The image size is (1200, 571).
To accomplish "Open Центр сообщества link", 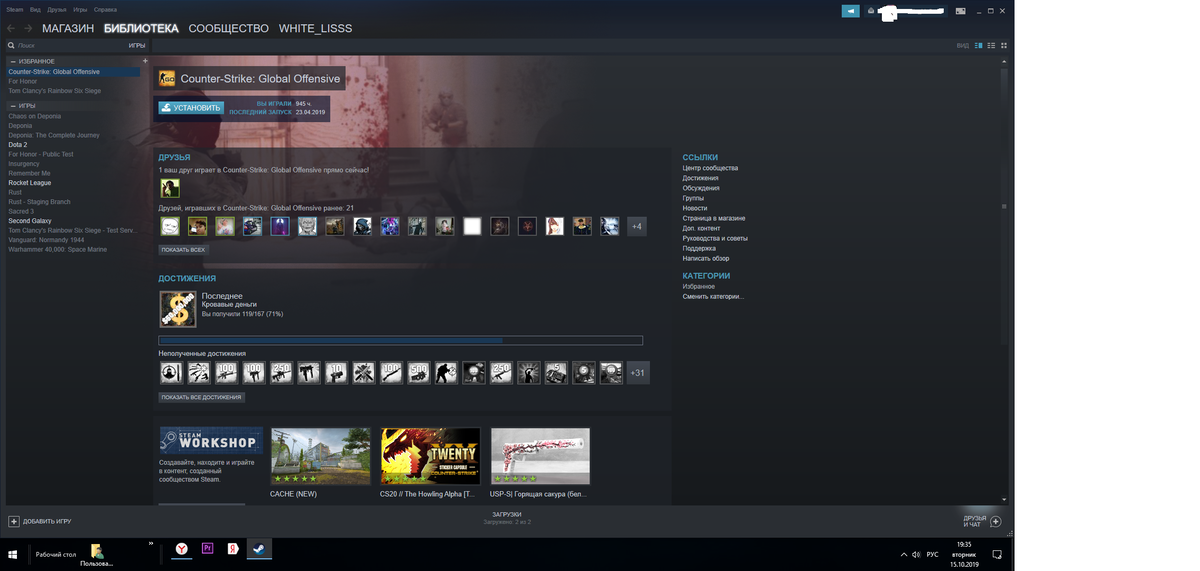I will (710, 168).
